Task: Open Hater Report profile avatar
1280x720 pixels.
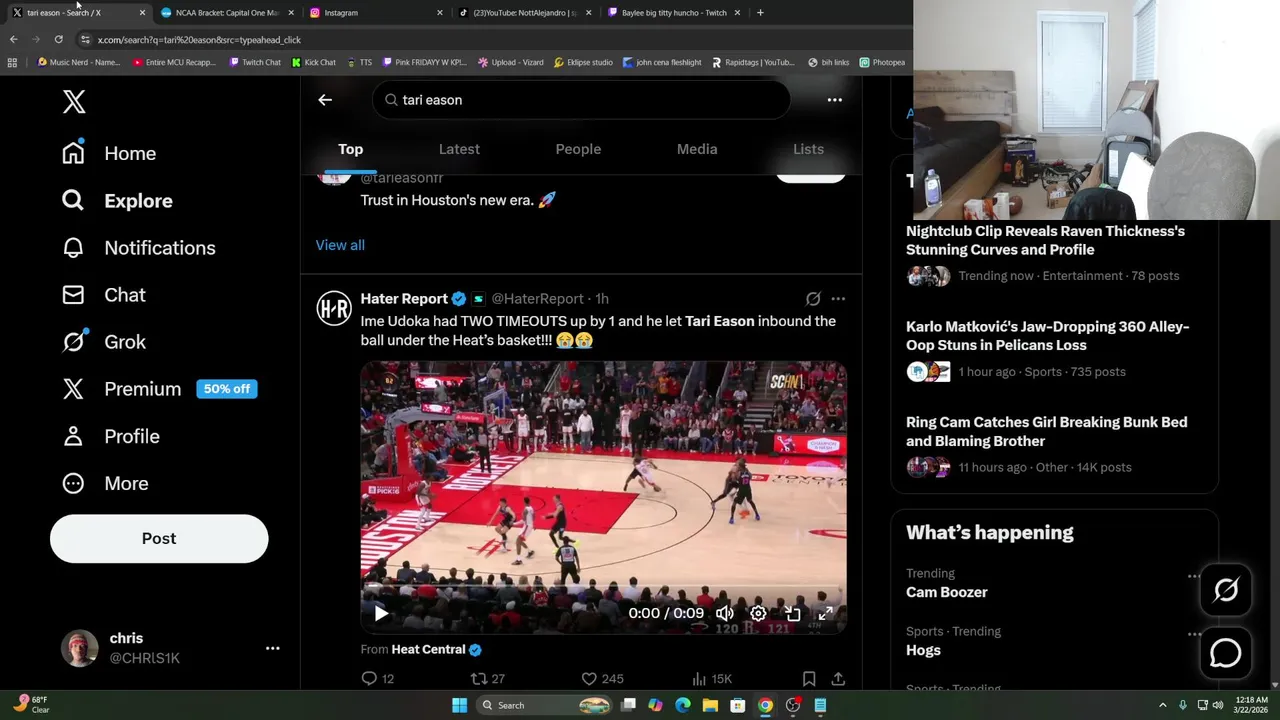Action: 334,308
